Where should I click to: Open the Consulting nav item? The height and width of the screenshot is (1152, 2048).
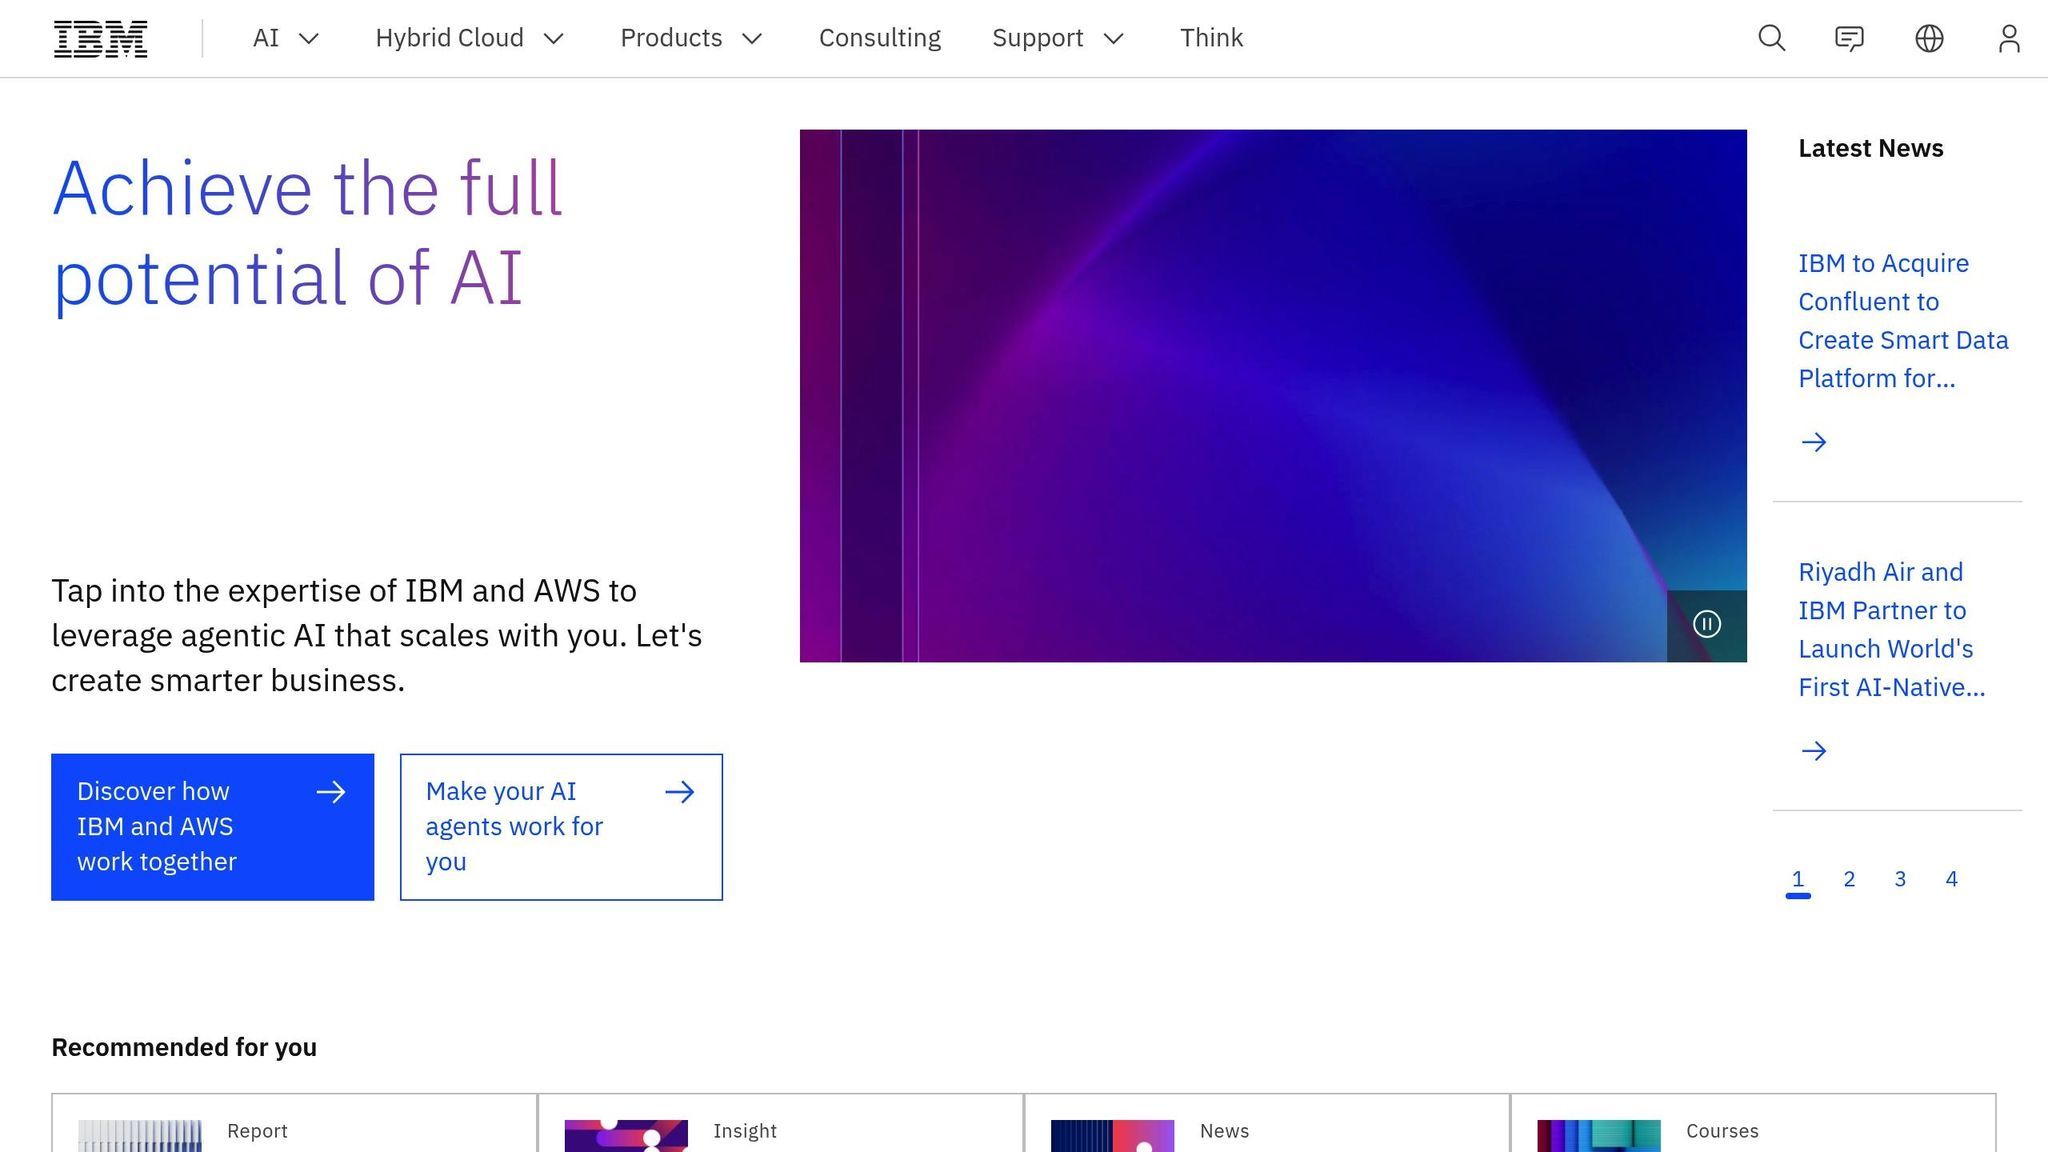pos(880,38)
